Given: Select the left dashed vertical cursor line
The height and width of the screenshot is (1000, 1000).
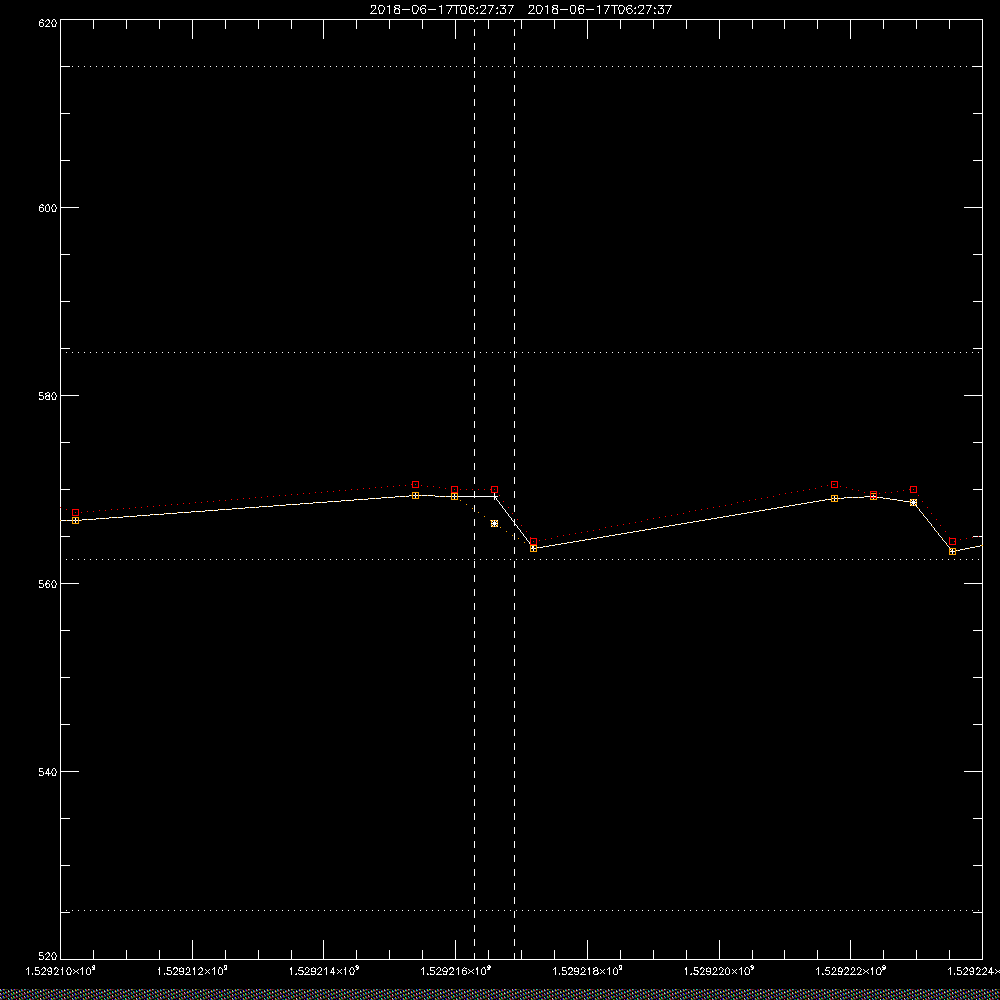Looking at the screenshot, I should click(474, 489).
